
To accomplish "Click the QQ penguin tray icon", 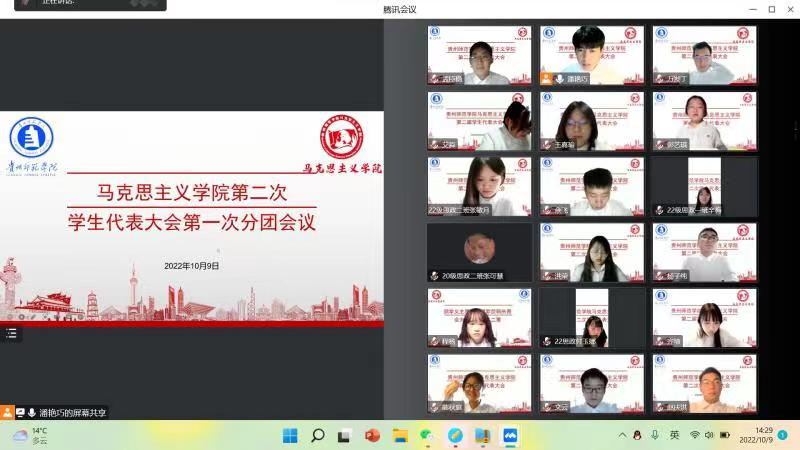I will 637,435.
